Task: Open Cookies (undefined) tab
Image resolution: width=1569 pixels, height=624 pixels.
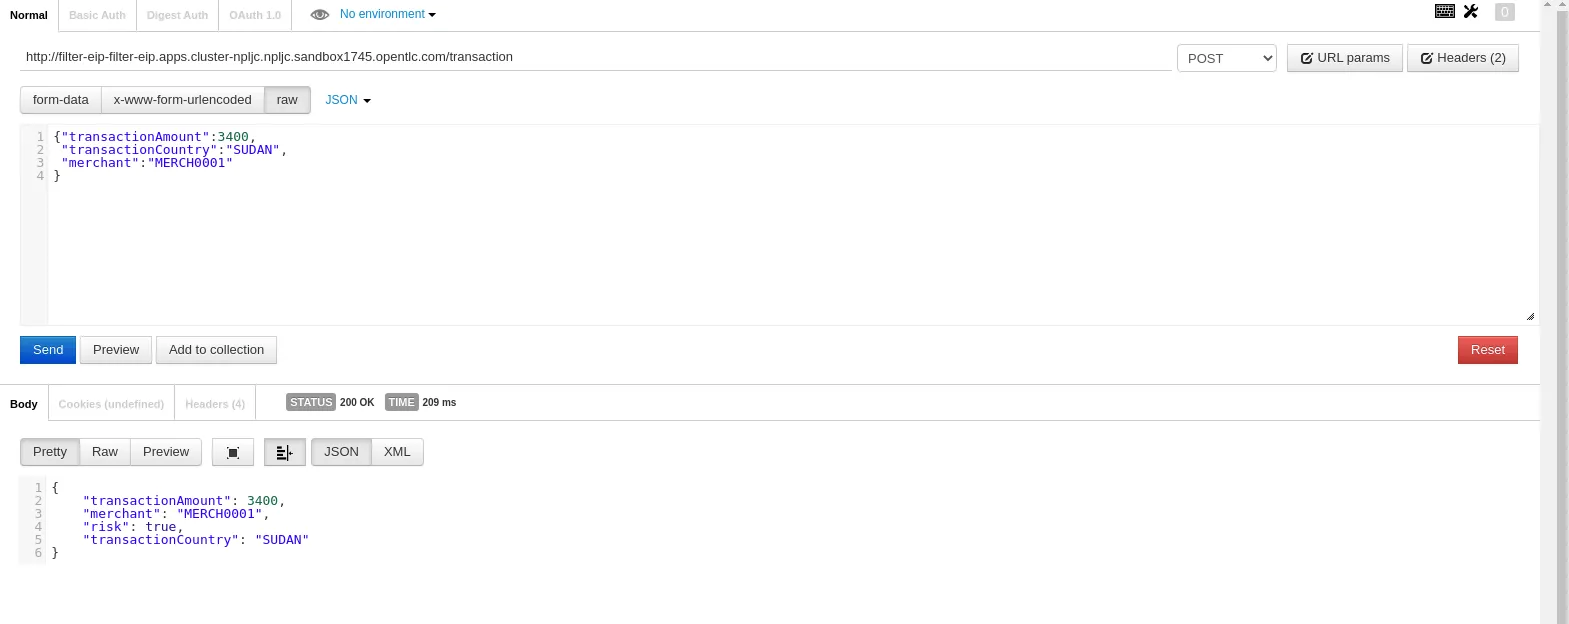Action: [x=111, y=404]
